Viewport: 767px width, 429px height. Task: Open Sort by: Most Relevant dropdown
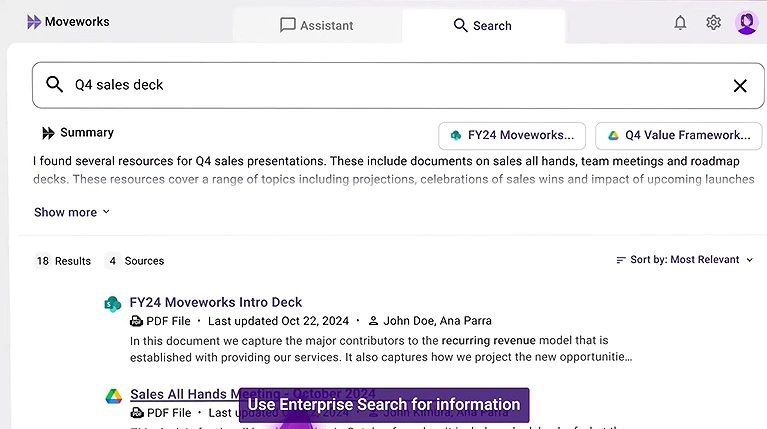click(x=684, y=260)
